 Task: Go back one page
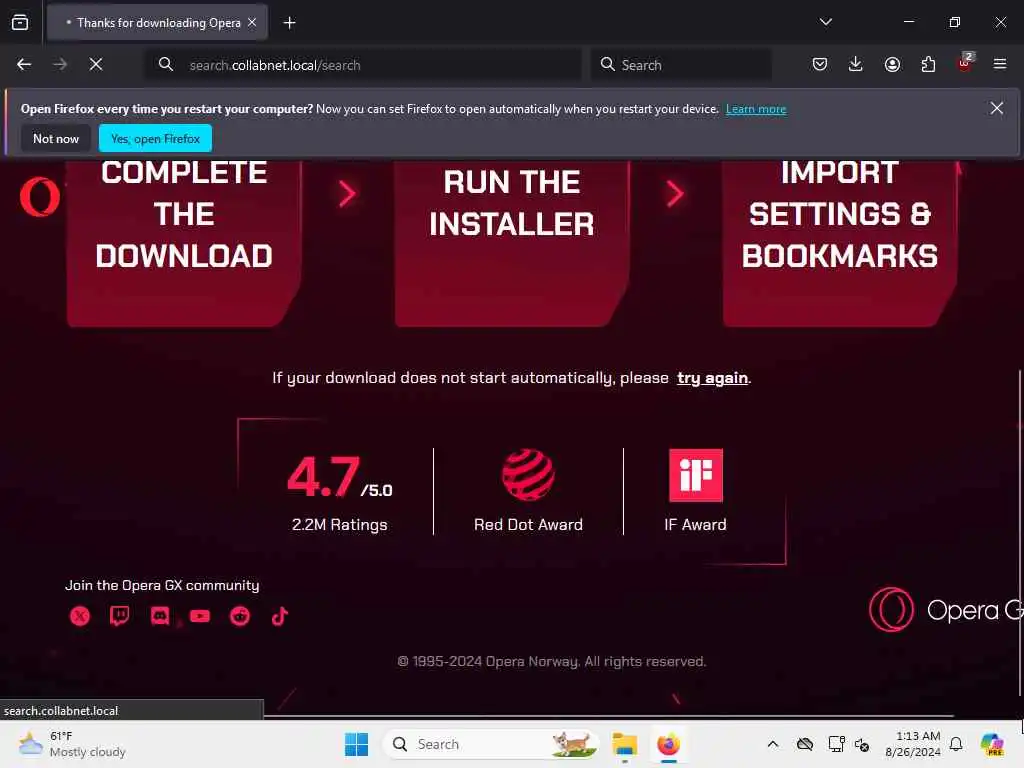click(x=24, y=65)
